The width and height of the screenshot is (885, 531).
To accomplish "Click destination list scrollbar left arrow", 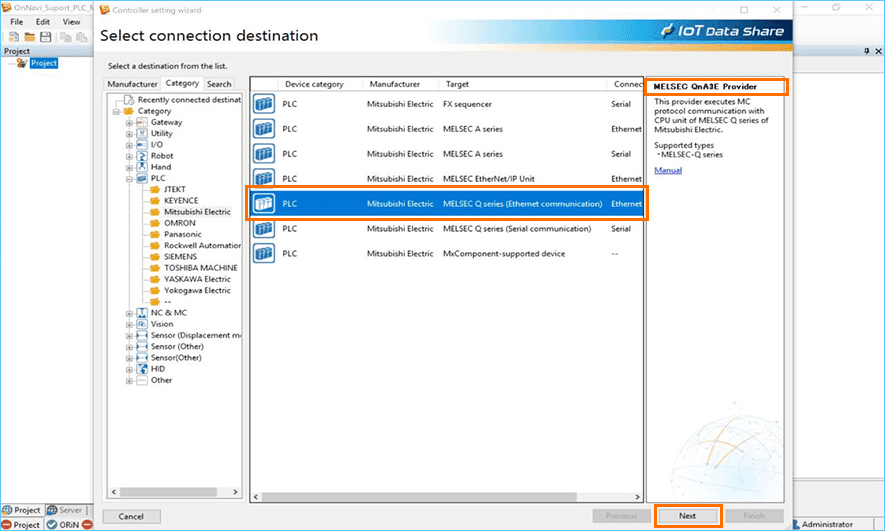I will click(x=256, y=497).
